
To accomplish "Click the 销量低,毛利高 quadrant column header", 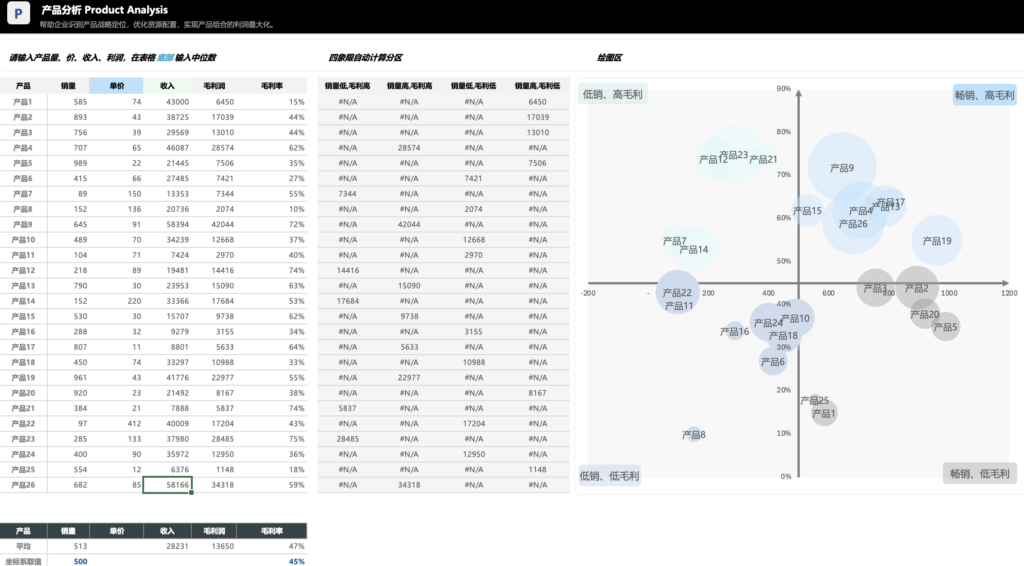I will (x=347, y=86).
